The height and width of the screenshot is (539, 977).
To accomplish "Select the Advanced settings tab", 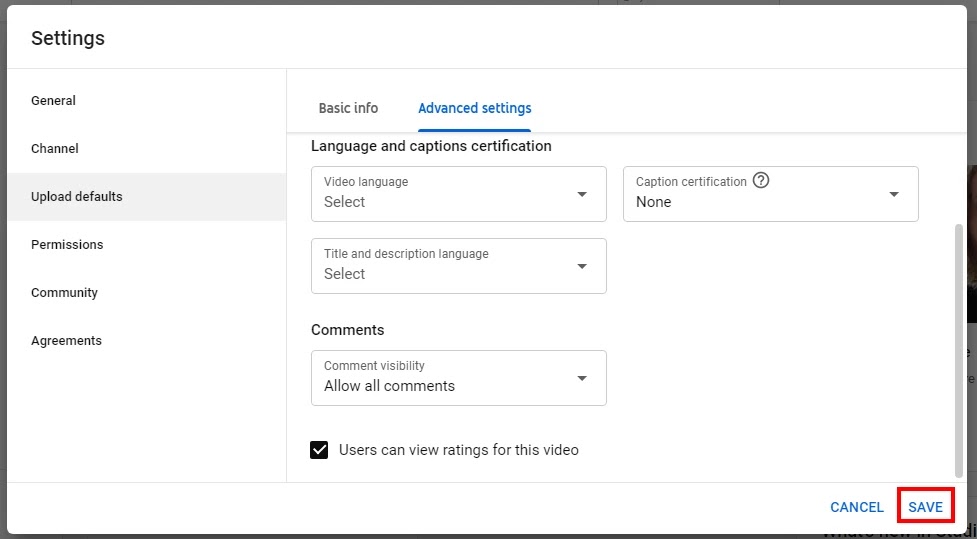I will [475, 108].
